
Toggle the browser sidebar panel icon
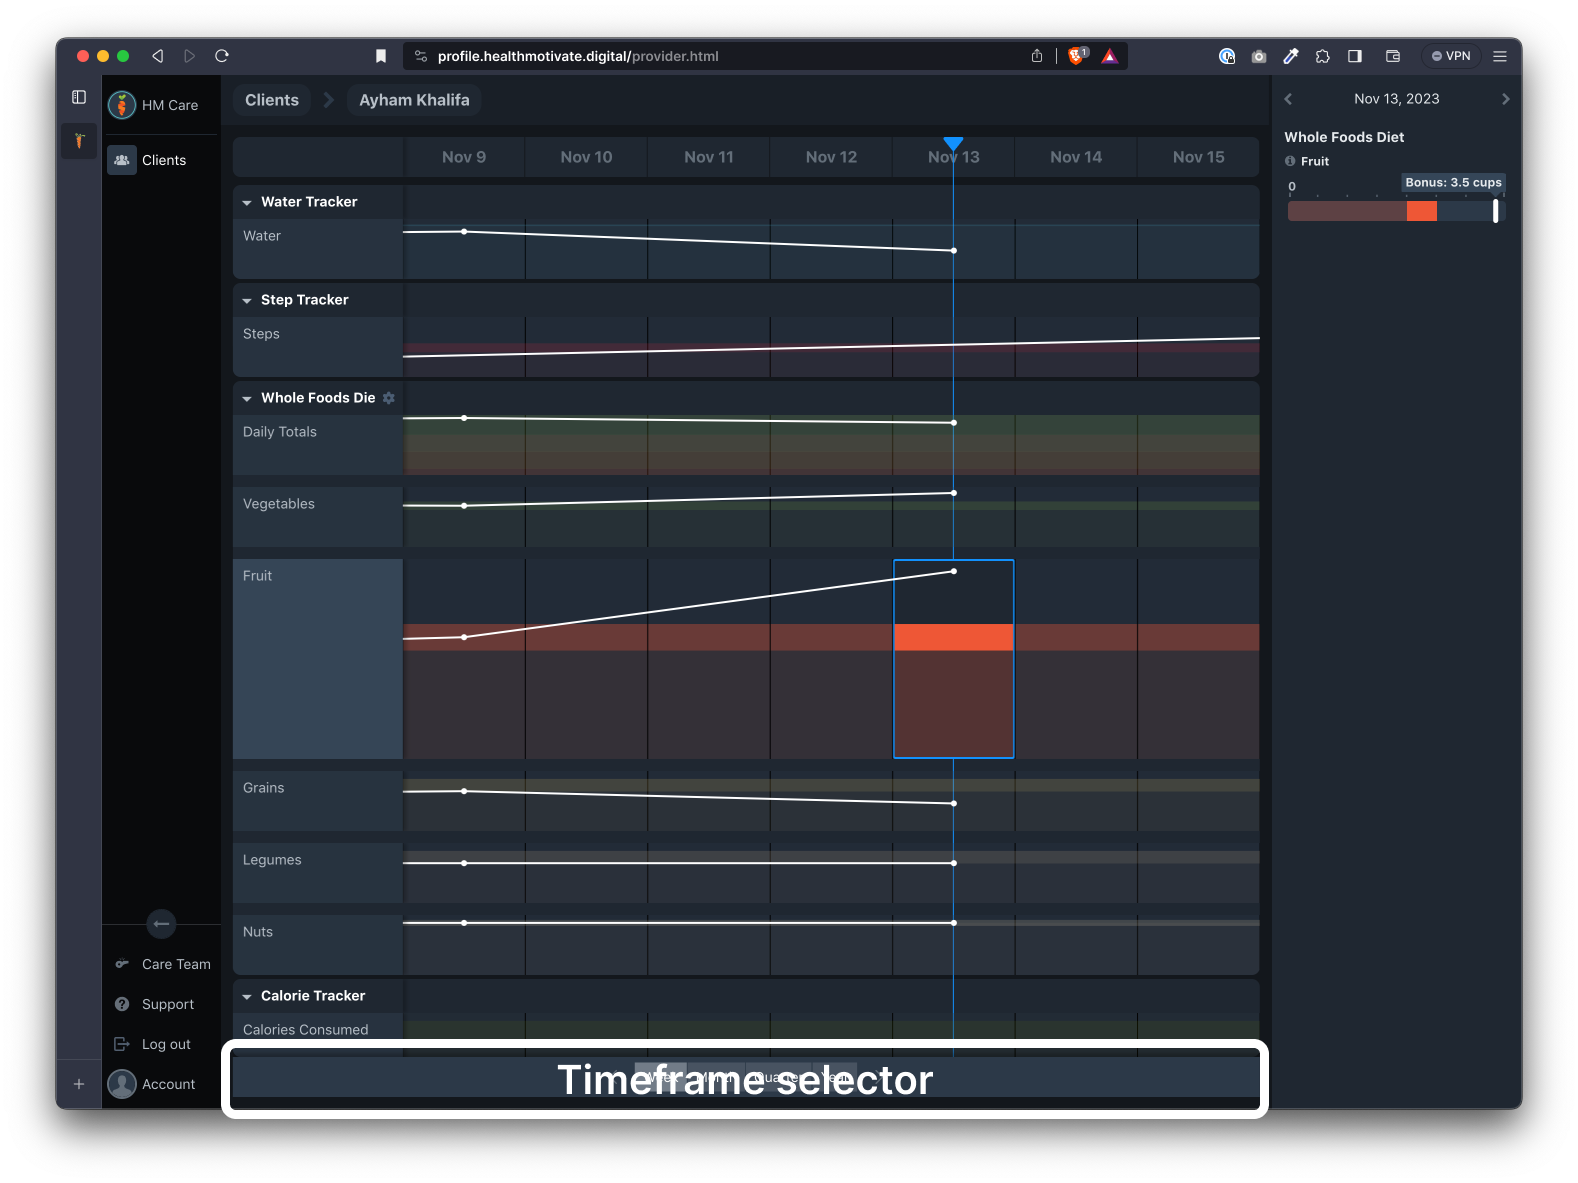(1355, 56)
